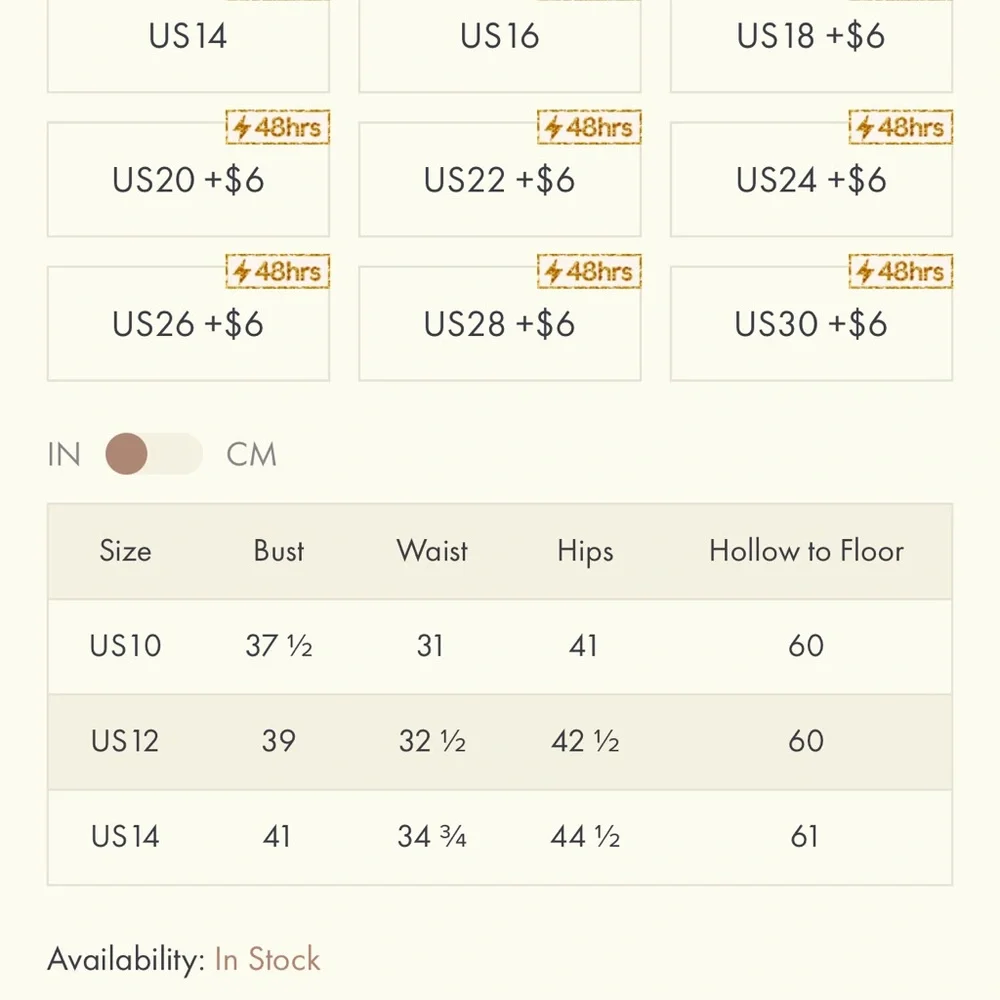Pick size US22 +$6
The width and height of the screenshot is (1000, 1000).
[499, 180]
